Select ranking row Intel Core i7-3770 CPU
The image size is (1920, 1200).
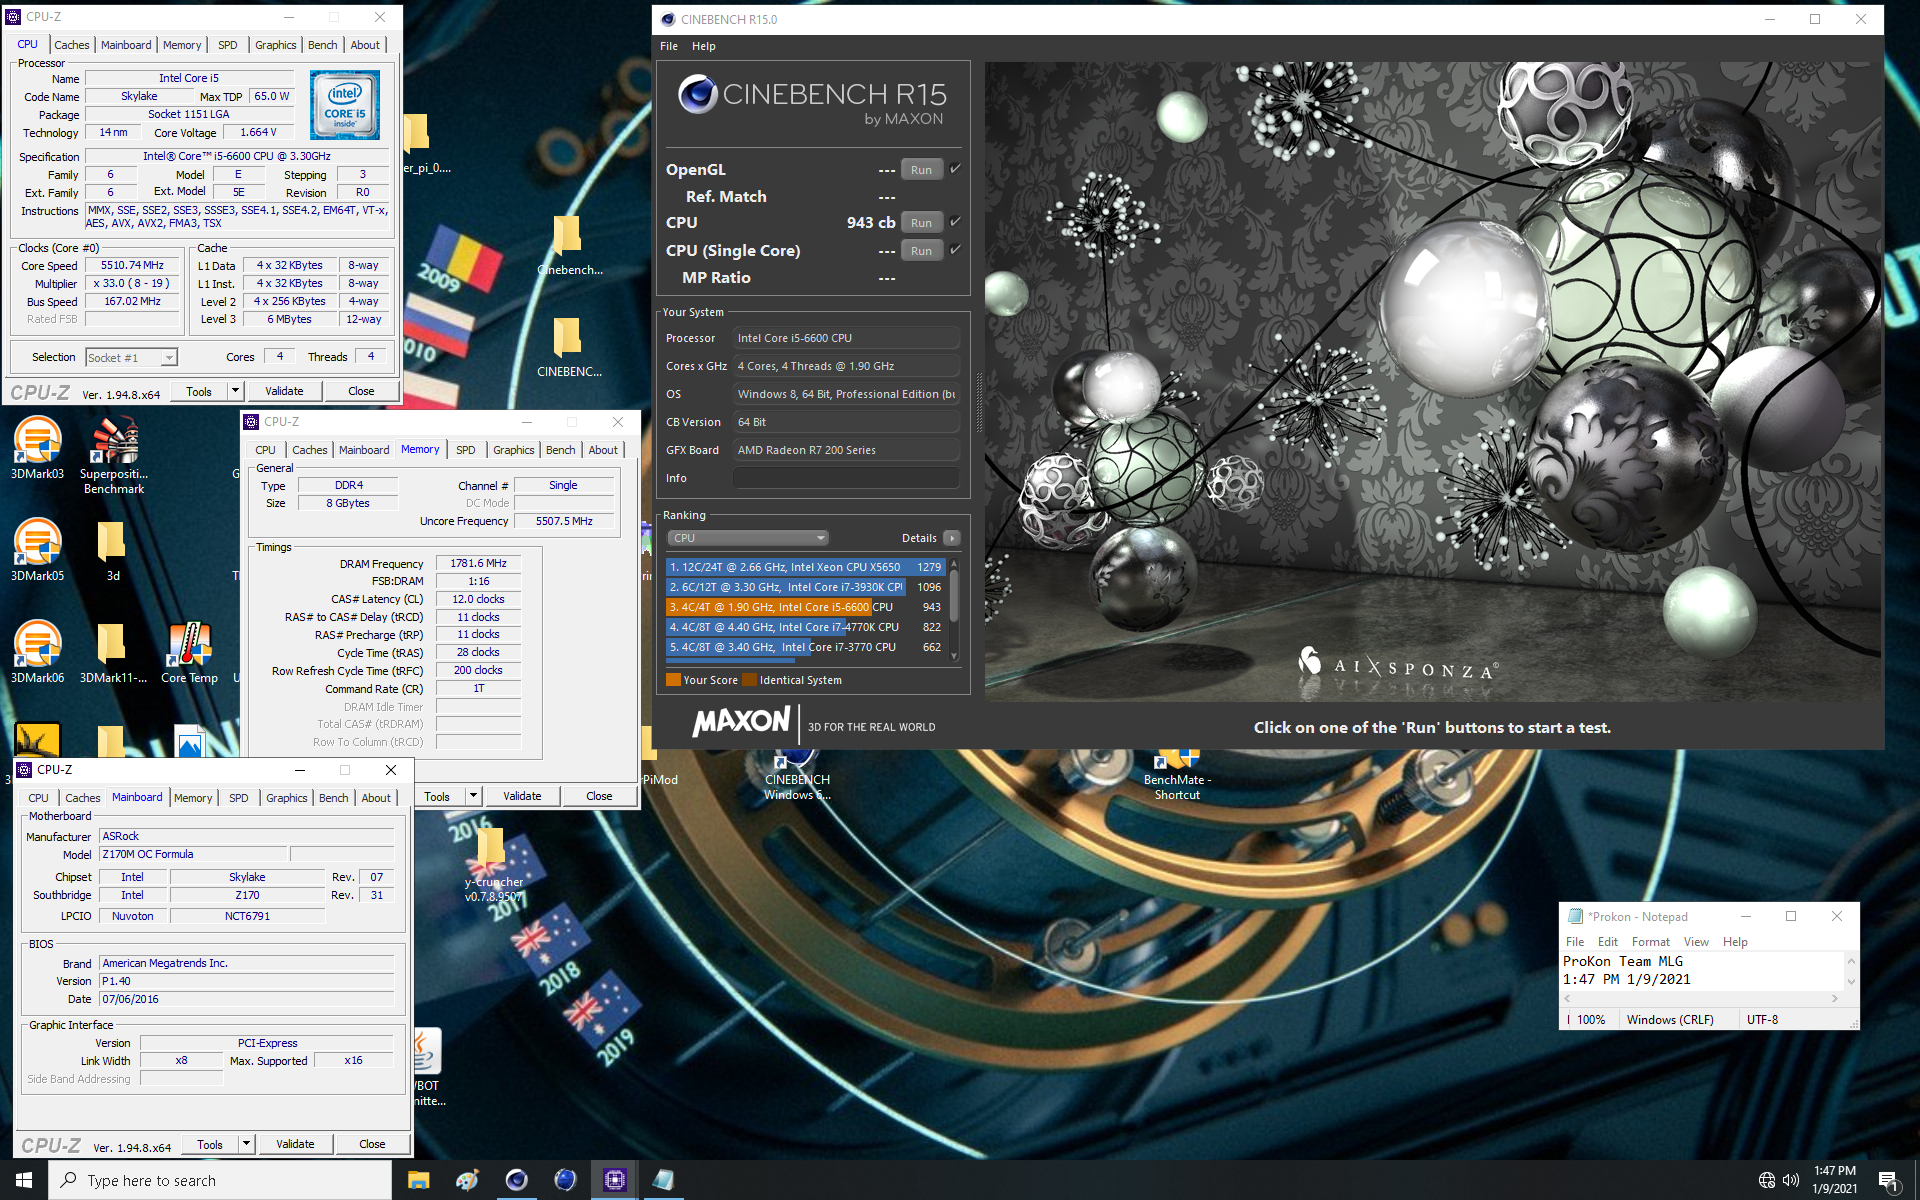[805, 647]
